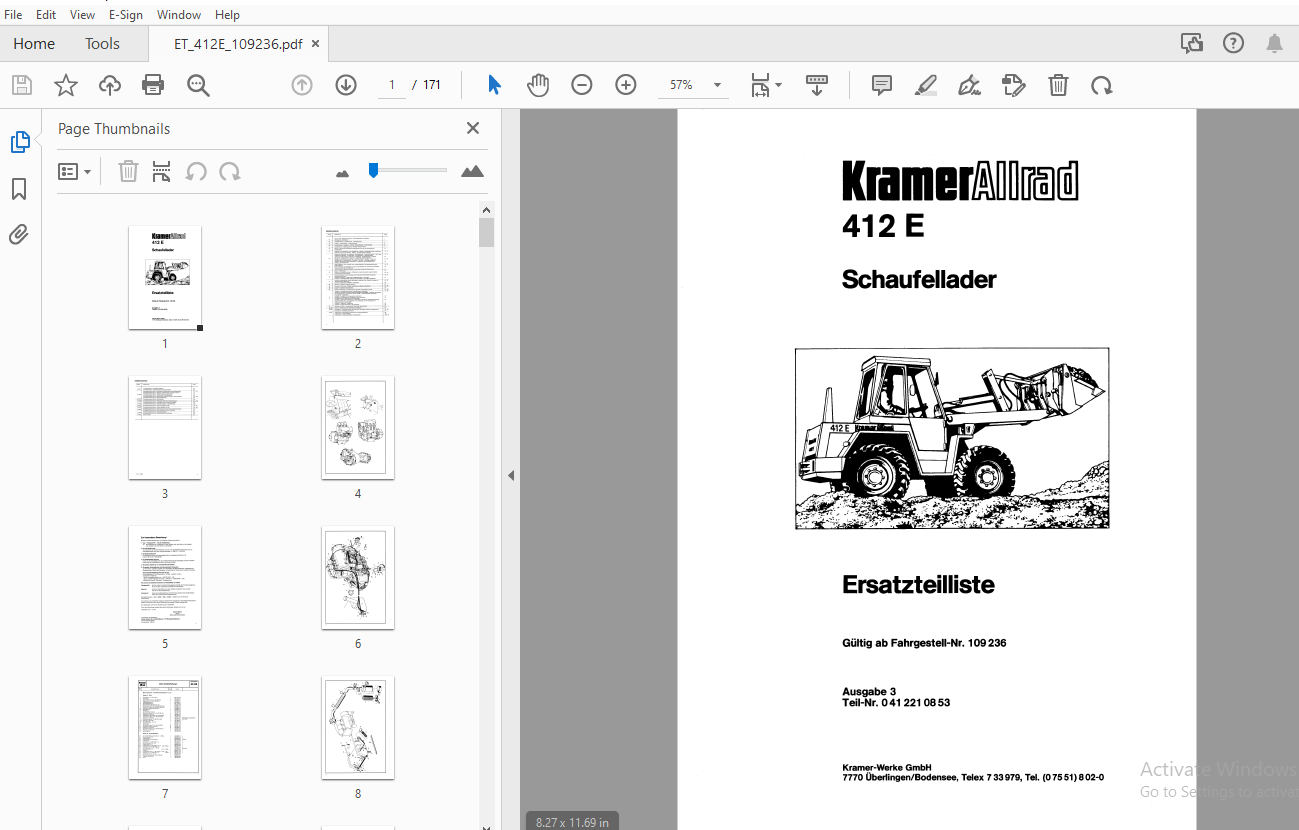1299x830 pixels.
Task: Click the page number input field
Action: click(x=392, y=85)
